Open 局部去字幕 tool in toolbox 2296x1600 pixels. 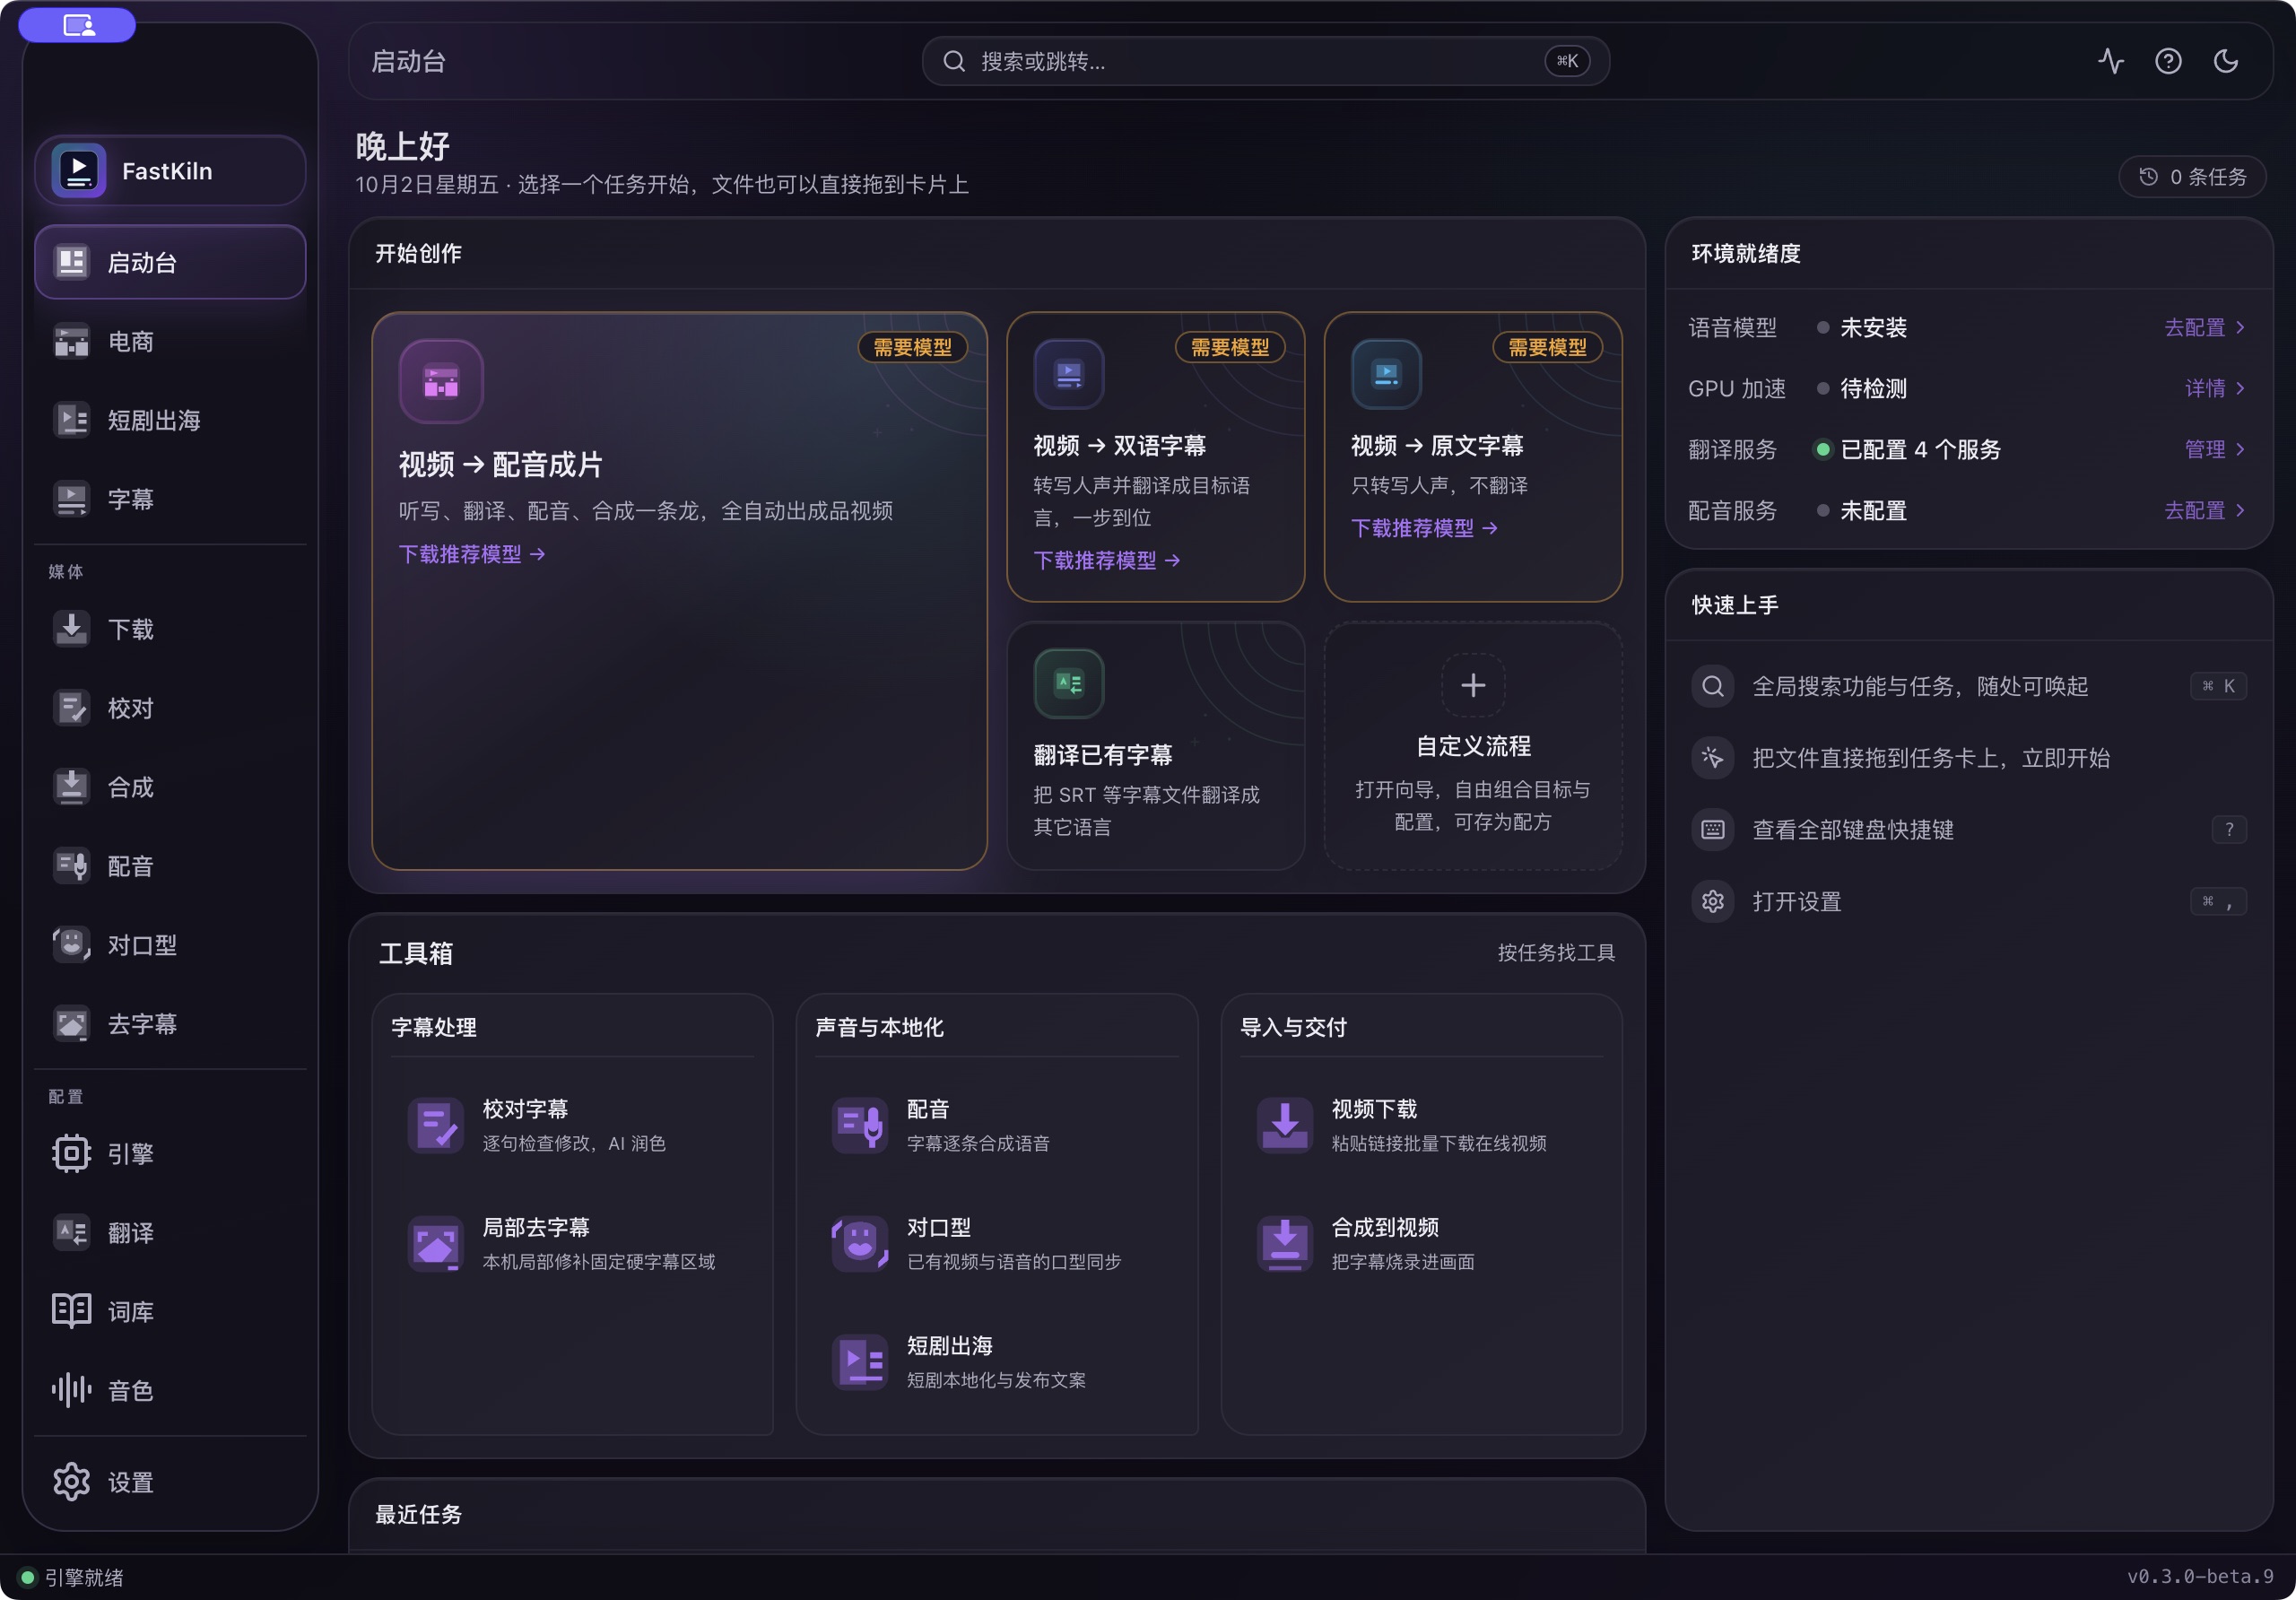(572, 1243)
